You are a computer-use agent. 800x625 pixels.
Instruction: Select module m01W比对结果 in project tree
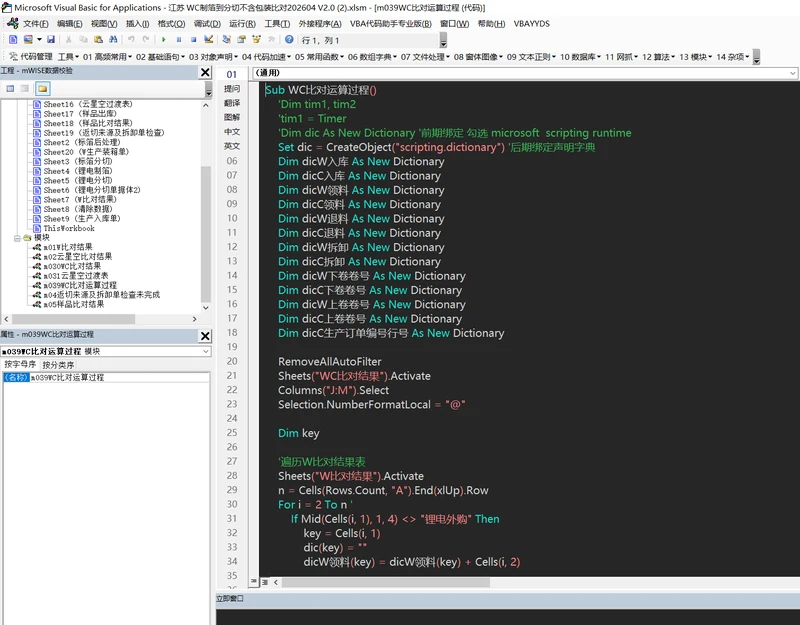63,247
